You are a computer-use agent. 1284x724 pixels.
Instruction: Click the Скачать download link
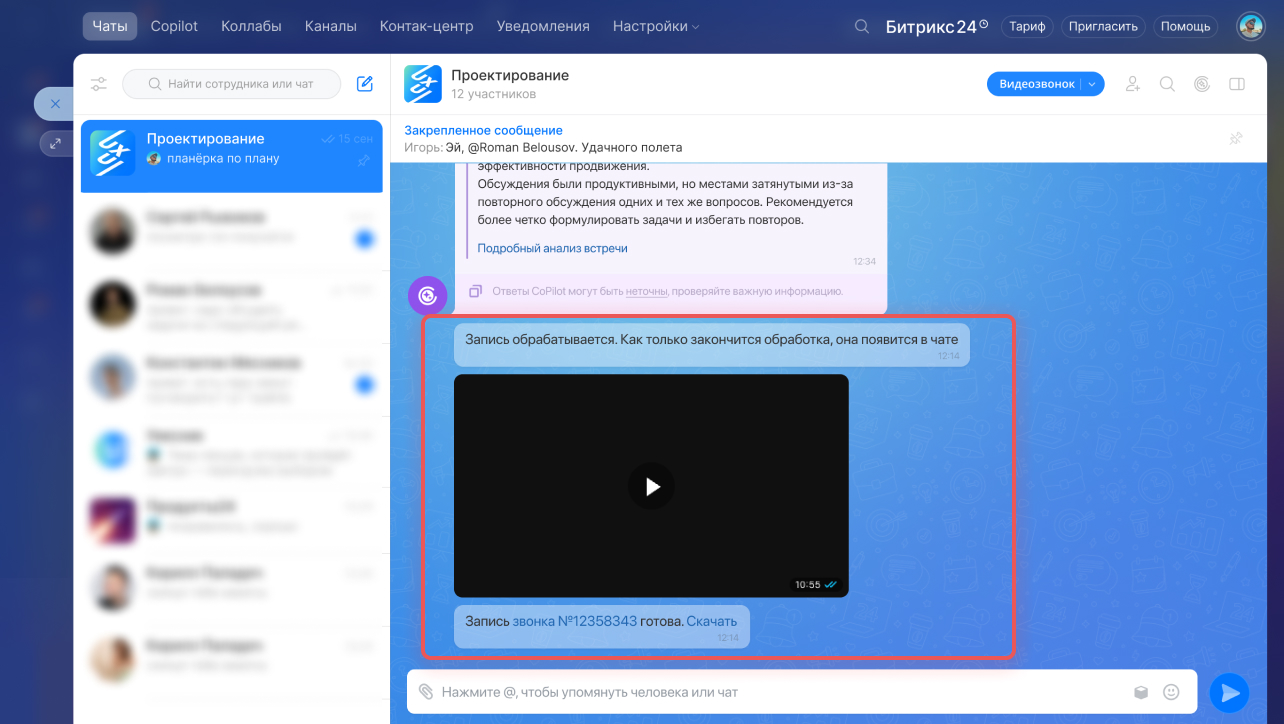click(711, 621)
